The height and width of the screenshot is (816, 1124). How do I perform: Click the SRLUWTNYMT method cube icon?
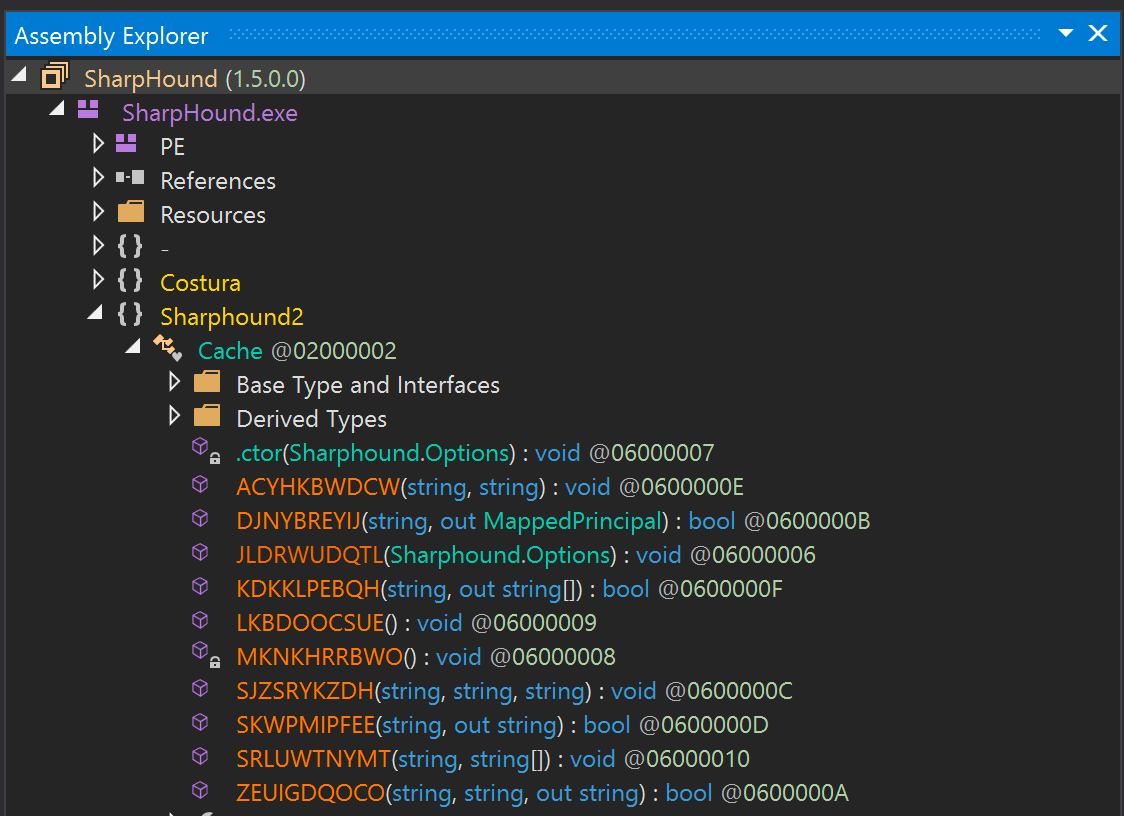[x=200, y=756]
